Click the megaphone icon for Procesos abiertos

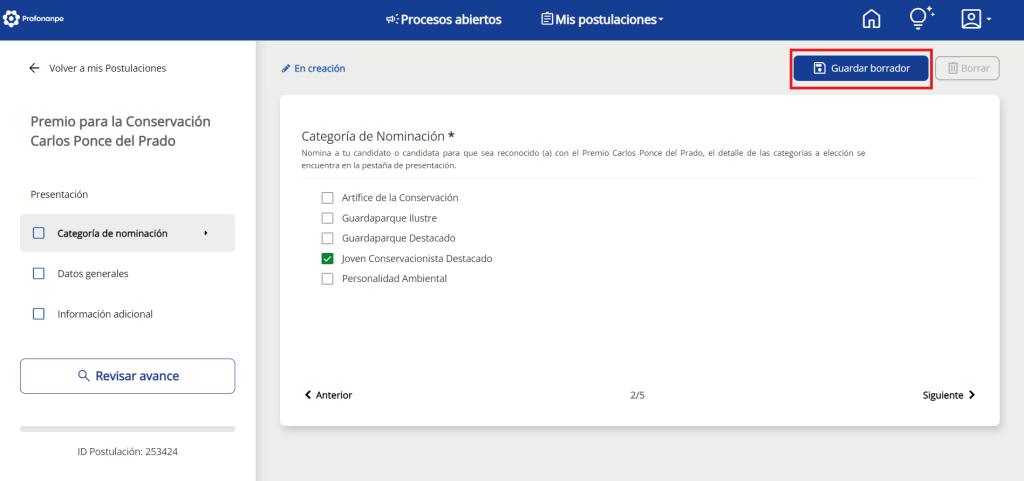(392, 20)
